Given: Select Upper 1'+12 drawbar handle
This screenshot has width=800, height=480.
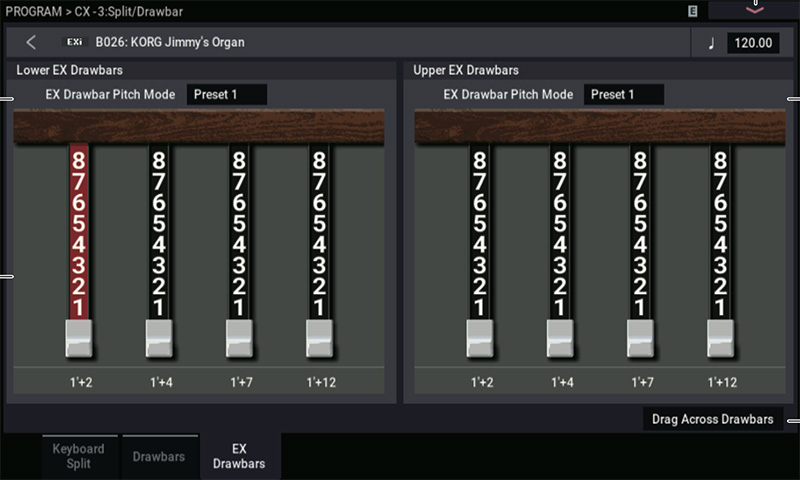Looking at the screenshot, I should 720,338.
